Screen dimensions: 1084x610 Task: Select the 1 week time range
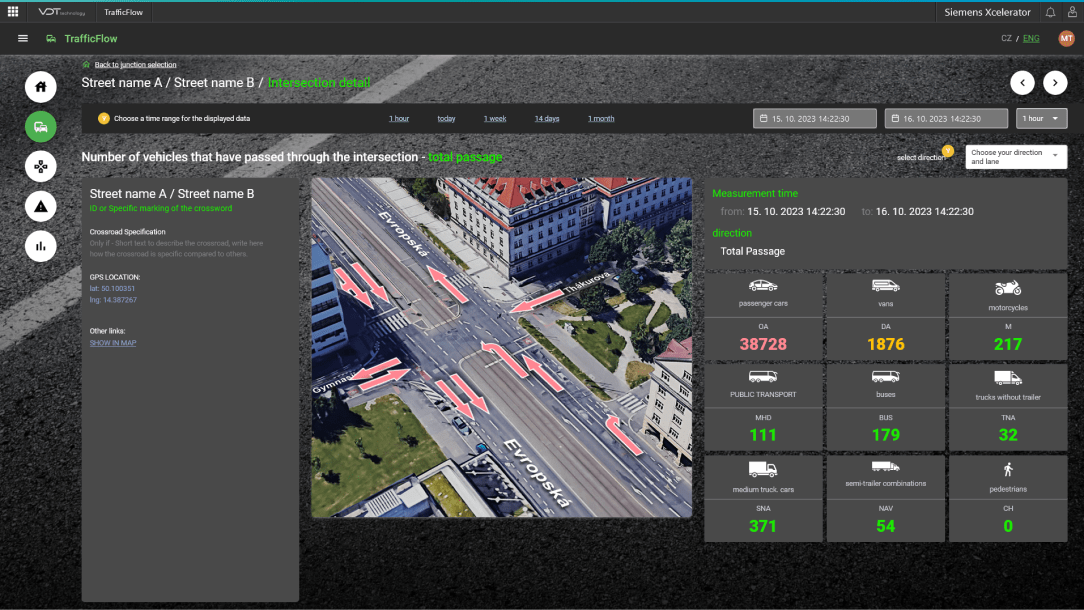(x=495, y=118)
